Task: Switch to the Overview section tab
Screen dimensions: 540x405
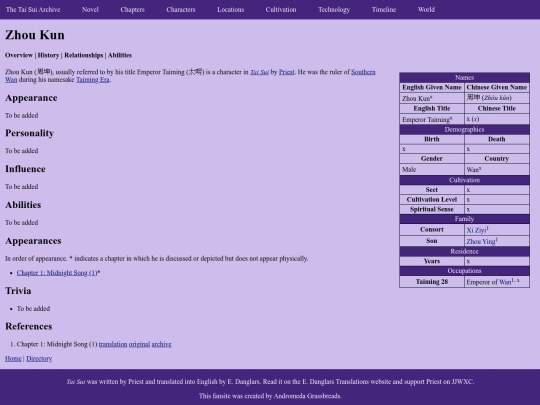Action: point(19,55)
